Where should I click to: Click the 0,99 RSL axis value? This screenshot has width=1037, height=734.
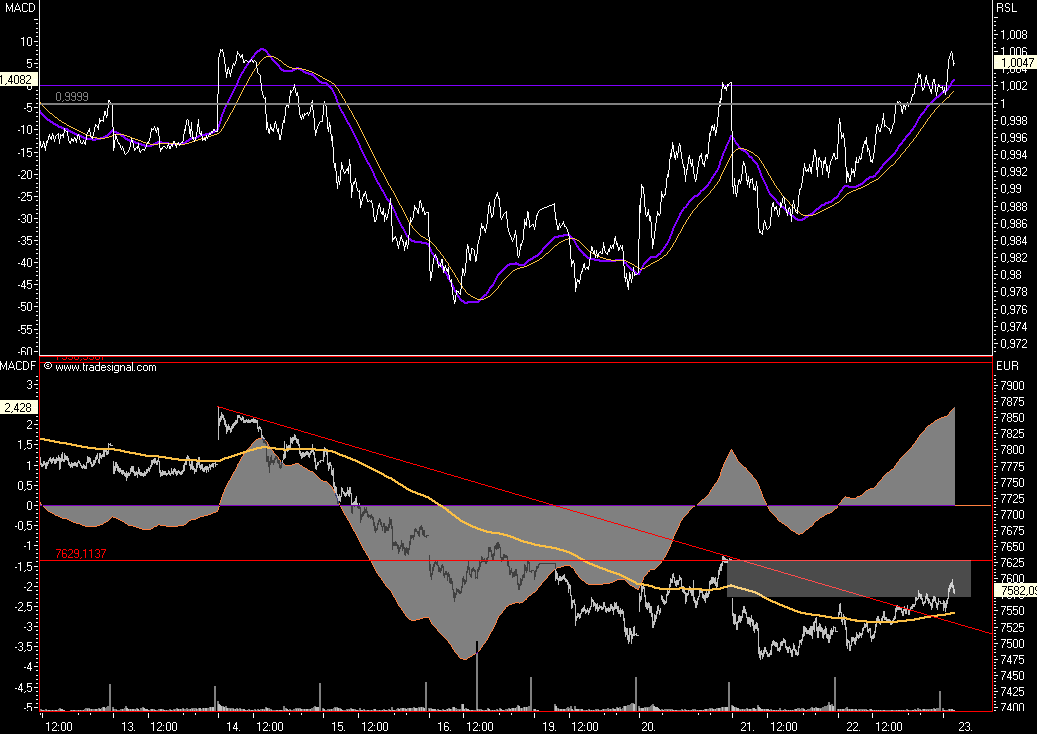click(1011, 189)
